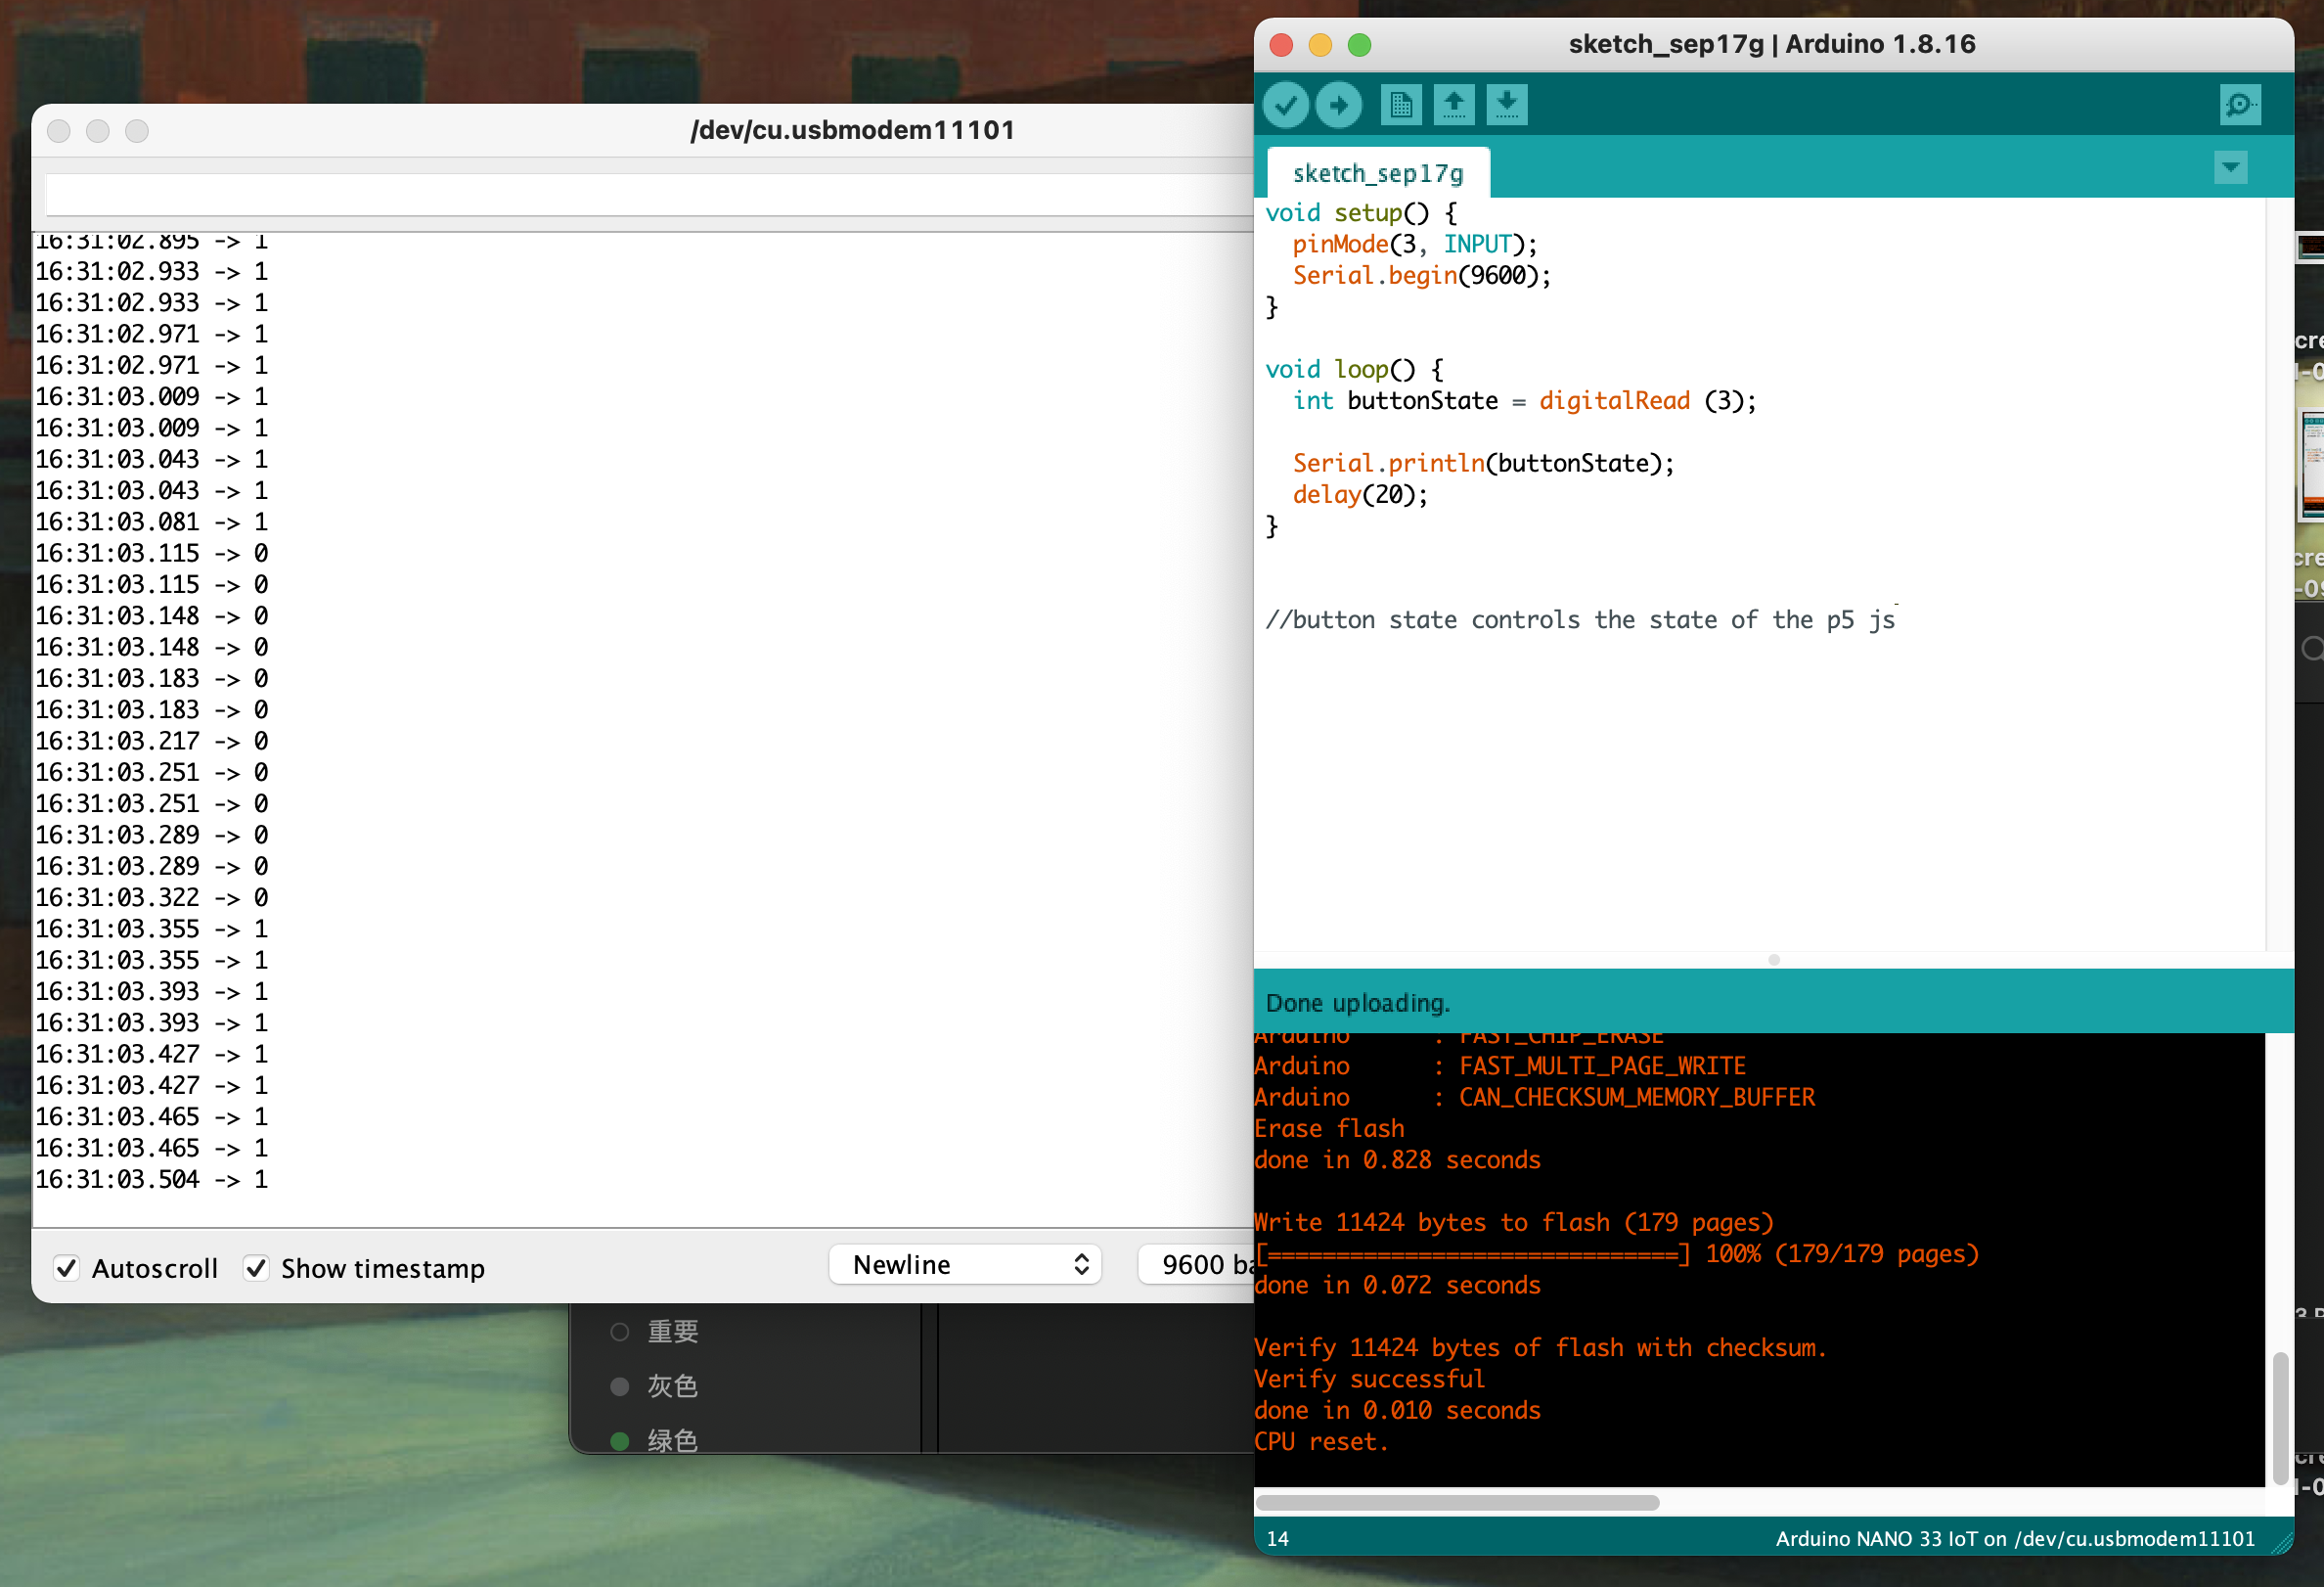This screenshot has width=2324, height=1587.
Task: Toggle the Autoscroll checkbox
Action: (67, 1268)
